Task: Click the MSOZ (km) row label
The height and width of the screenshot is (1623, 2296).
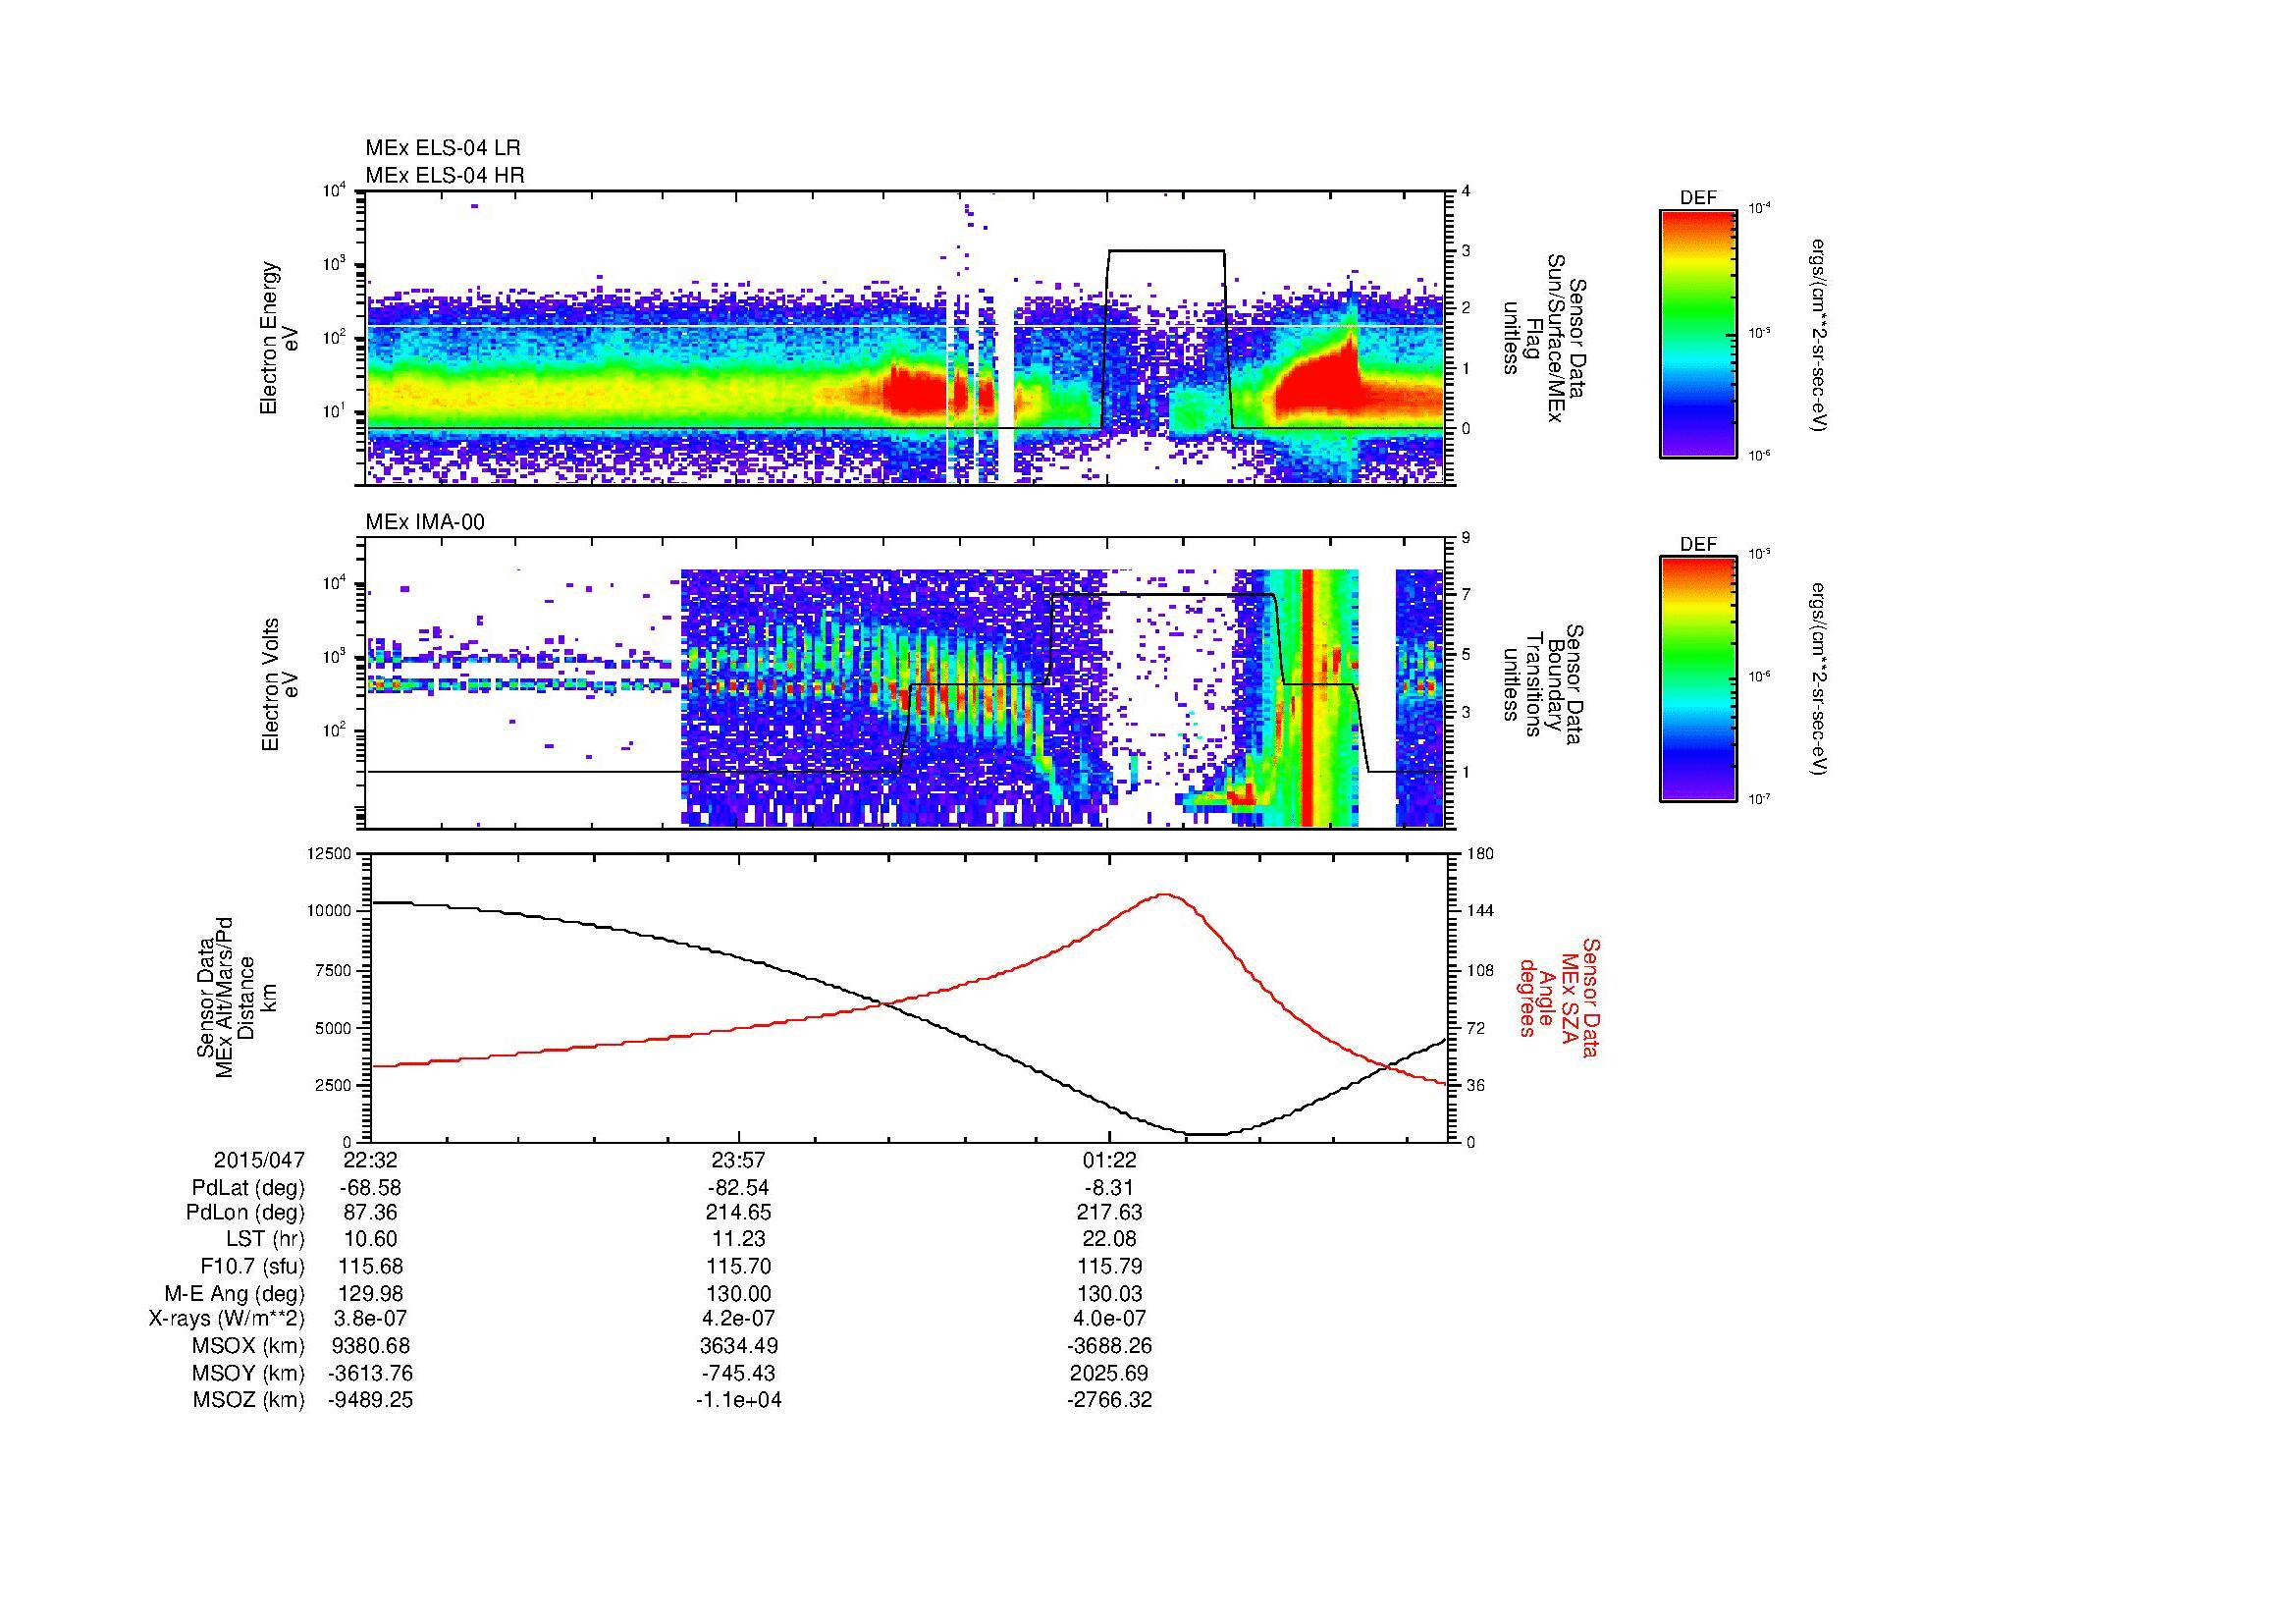Action: point(248,1400)
